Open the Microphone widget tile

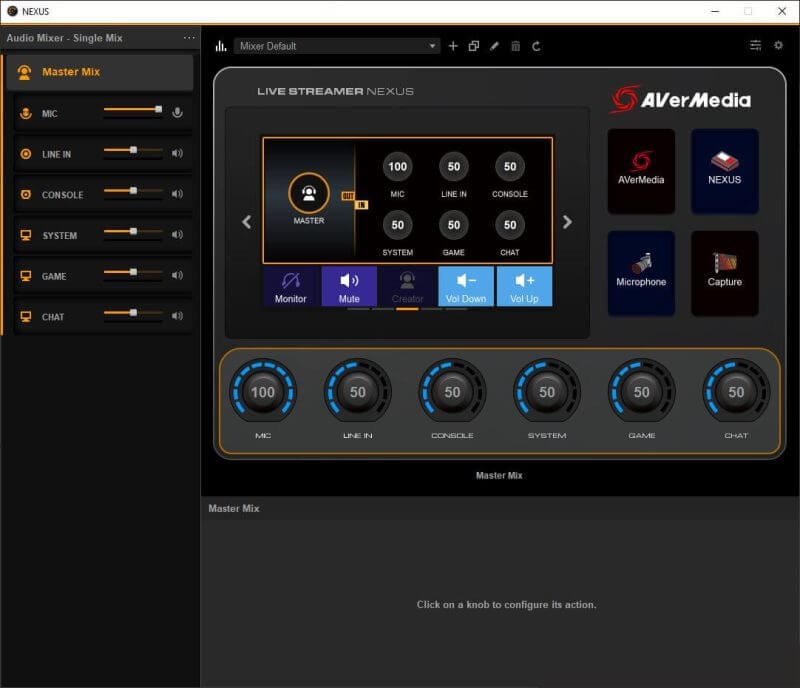[x=641, y=272]
